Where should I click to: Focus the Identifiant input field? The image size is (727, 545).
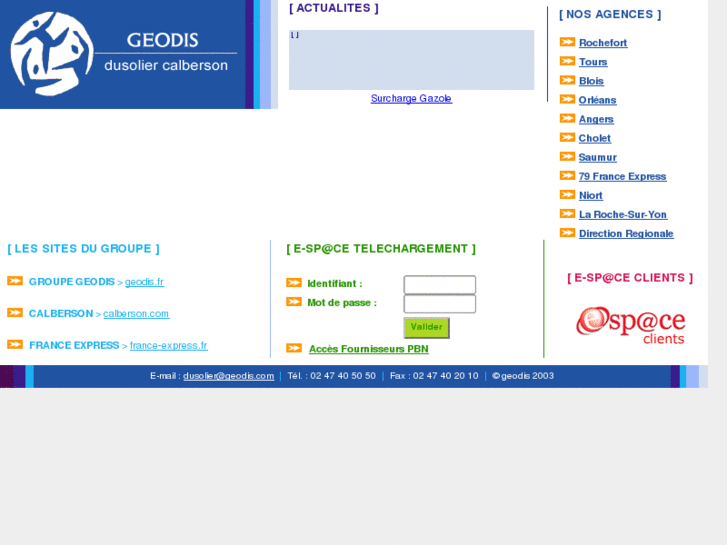(440, 284)
